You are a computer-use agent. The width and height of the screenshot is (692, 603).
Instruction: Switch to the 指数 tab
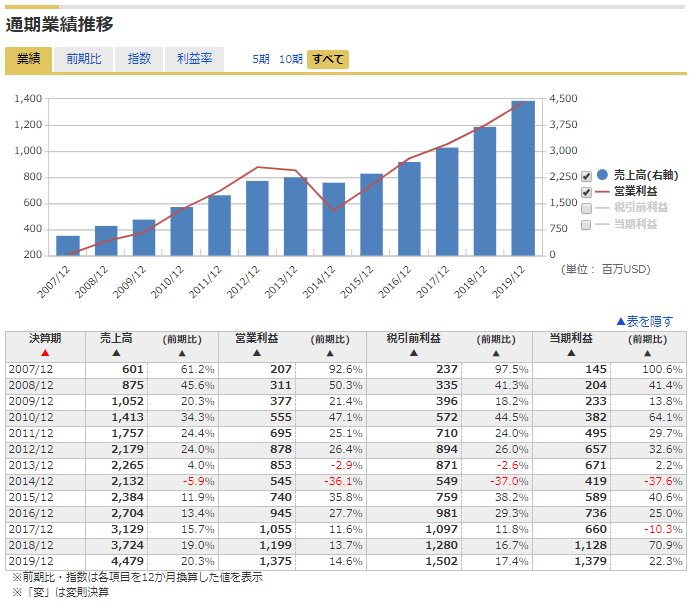[139, 59]
